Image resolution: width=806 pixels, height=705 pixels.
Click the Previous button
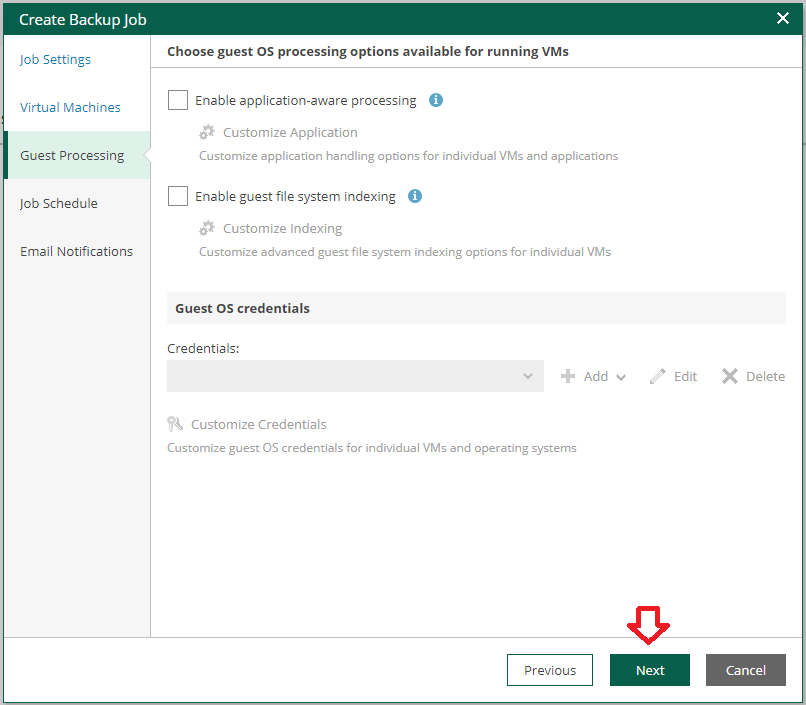click(550, 670)
